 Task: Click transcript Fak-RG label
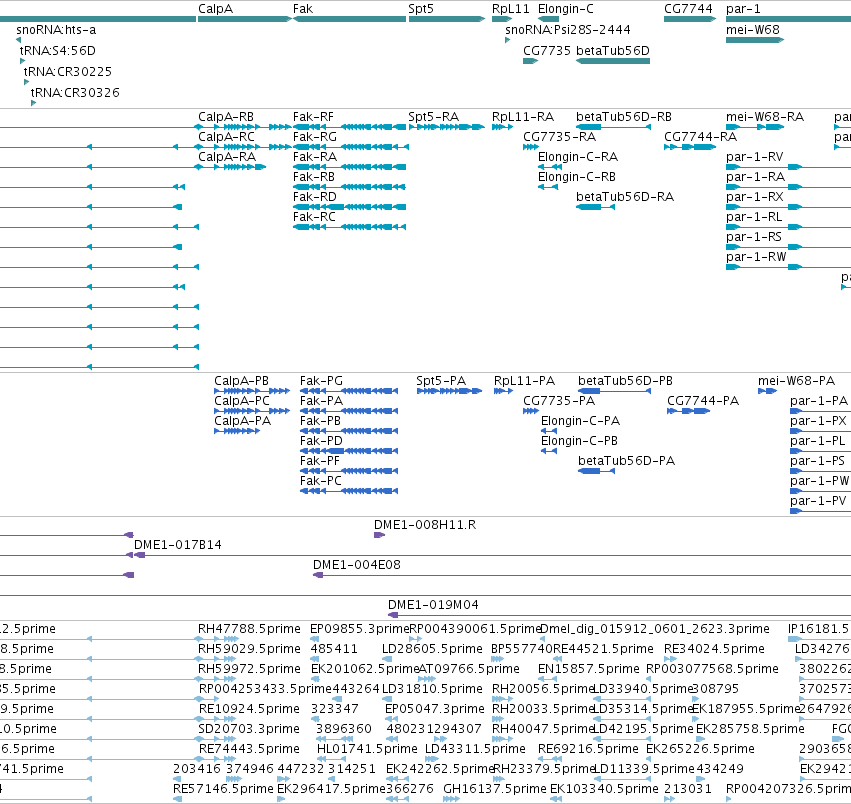click(x=315, y=137)
